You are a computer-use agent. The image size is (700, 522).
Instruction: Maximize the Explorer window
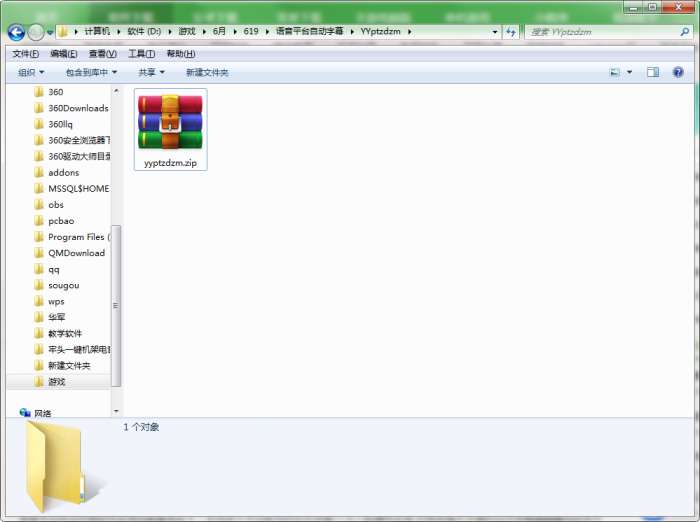tap(652, 8)
